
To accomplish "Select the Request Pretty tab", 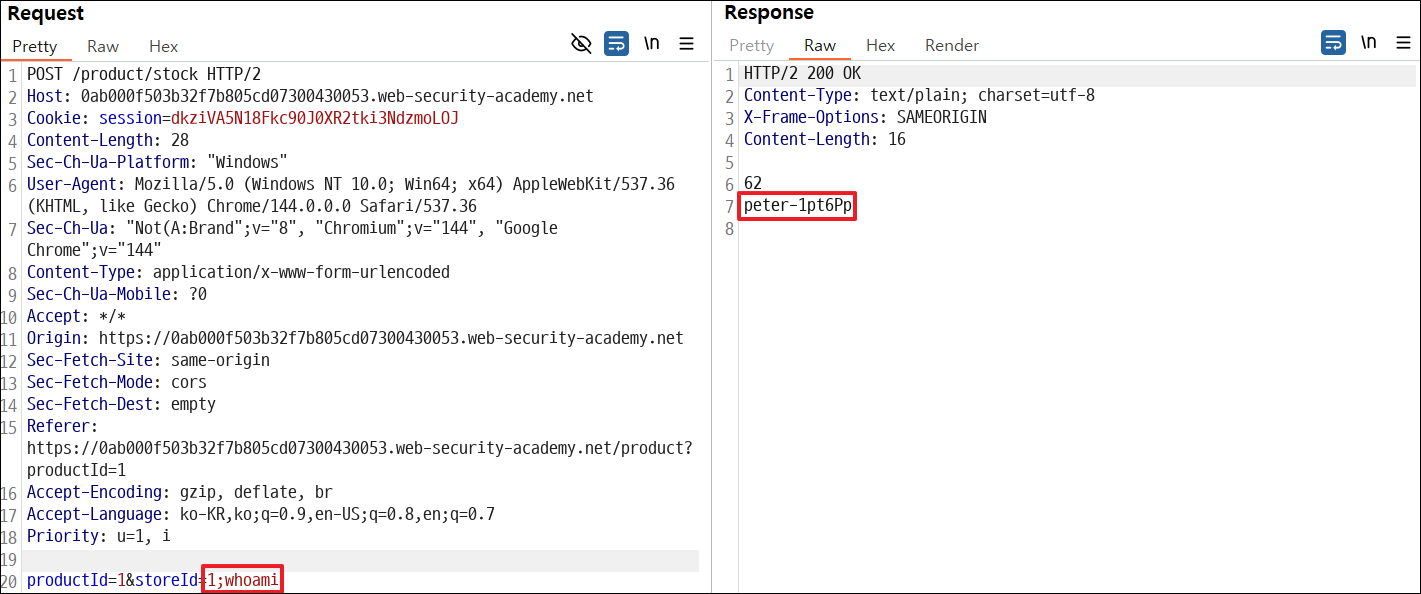I will click(x=35, y=46).
